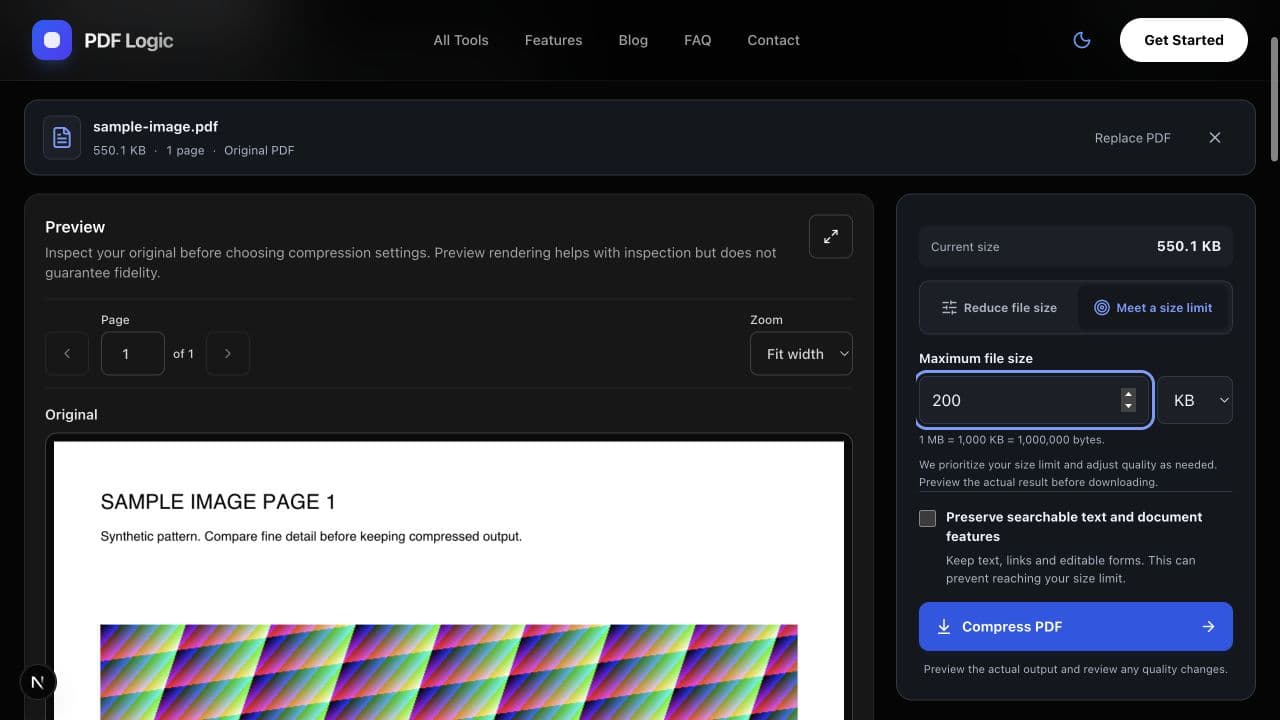The height and width of the screenshot is (720, 1280).
Task: Select Meet a size limit mode
Action: 1153,308
